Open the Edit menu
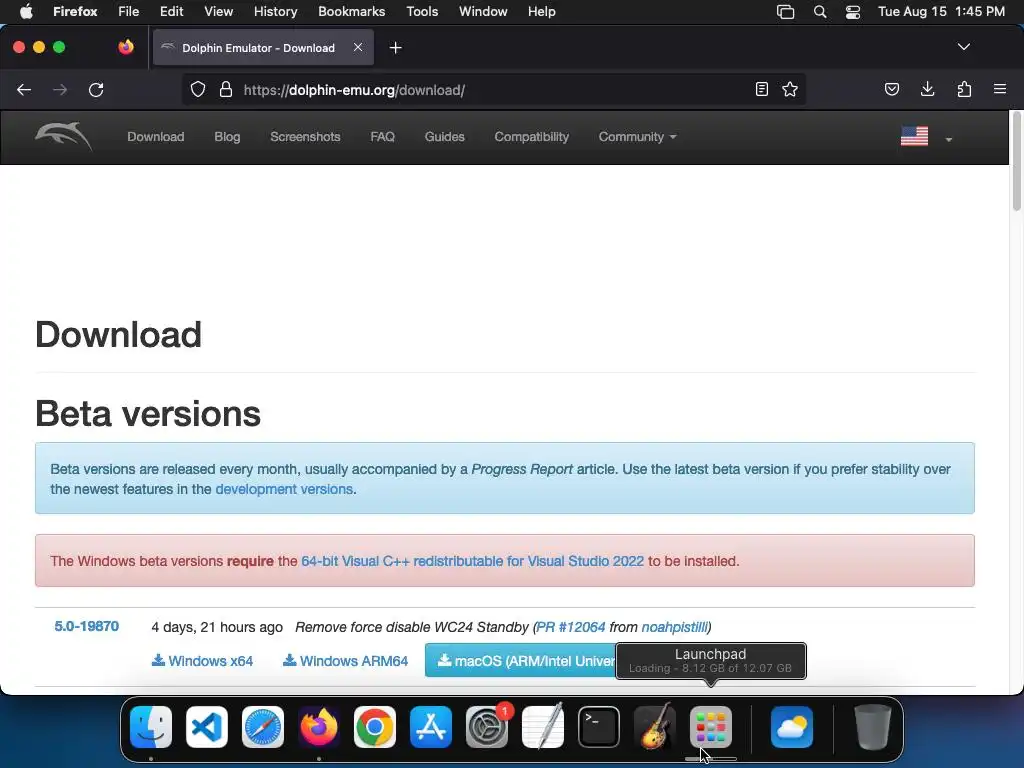The height and width of the screenshot is (768, 1024). [172, 12]
